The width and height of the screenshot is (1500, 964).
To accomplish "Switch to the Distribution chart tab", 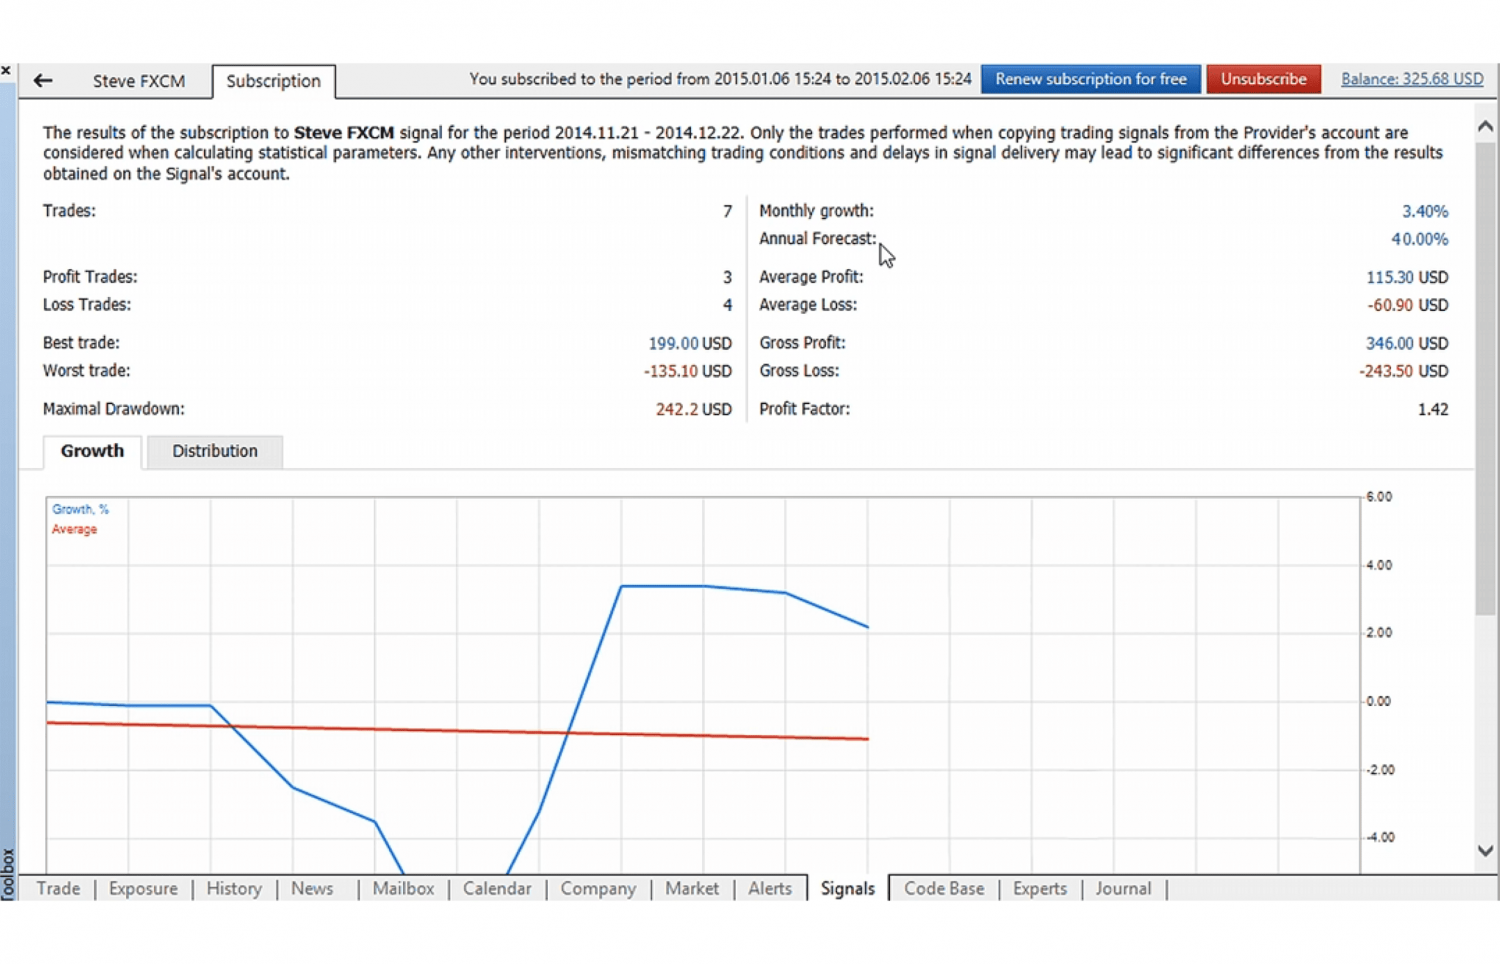I will point(214,451).
